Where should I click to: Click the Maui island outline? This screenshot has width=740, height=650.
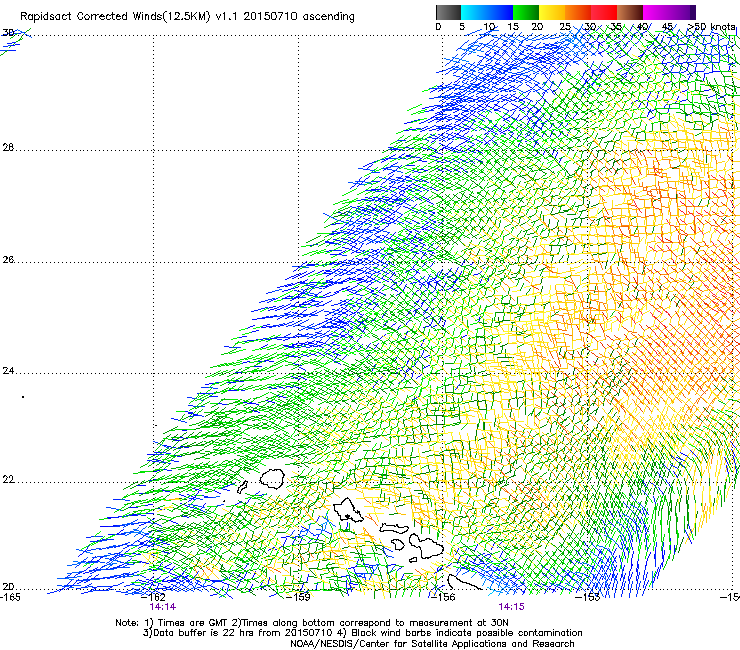click(x=426, y=546)
